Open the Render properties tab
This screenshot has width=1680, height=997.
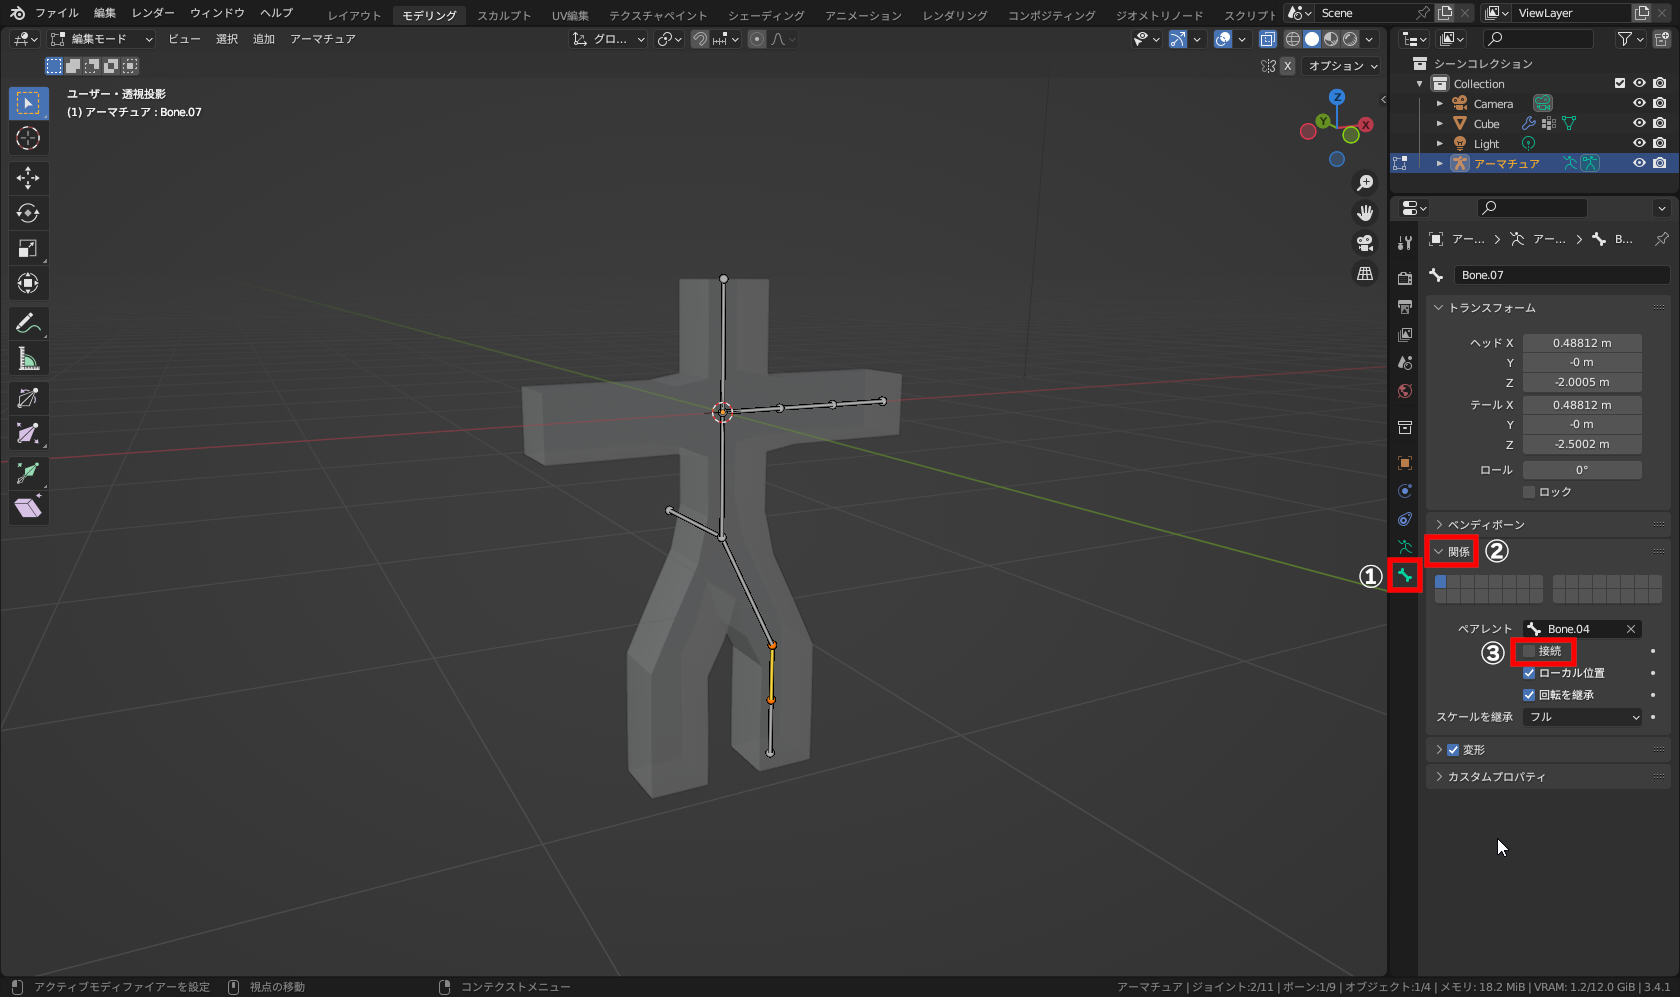pyautogui.click(x=1405, y=278)
